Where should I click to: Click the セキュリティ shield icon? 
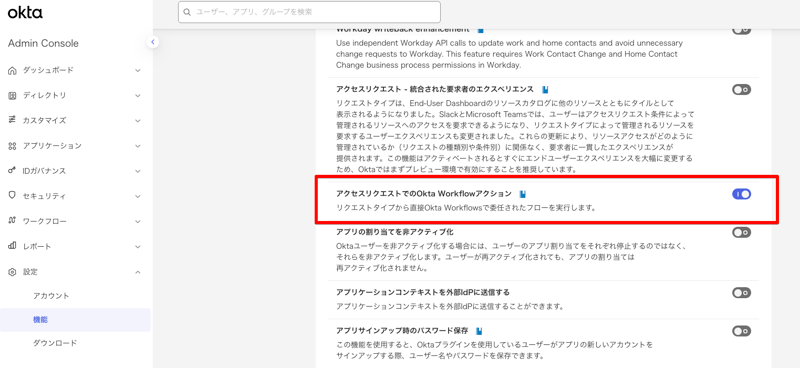(x=13, y=196)
